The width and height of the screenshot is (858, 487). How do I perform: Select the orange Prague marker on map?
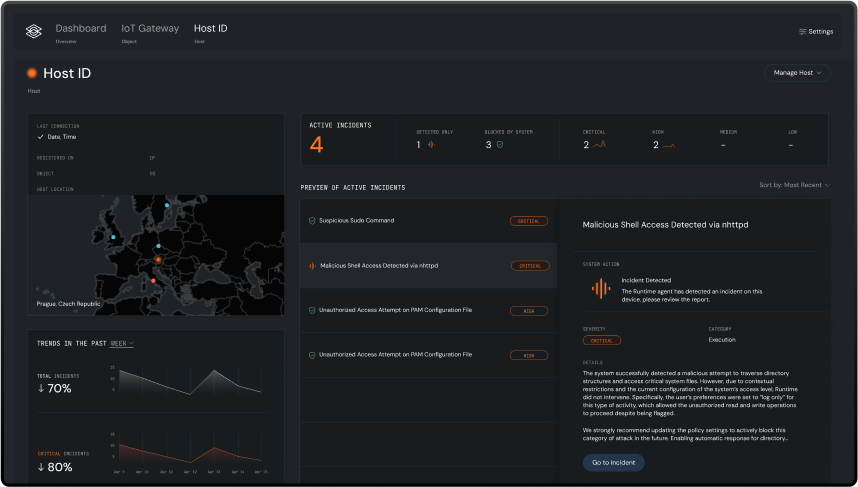[158, 259]
